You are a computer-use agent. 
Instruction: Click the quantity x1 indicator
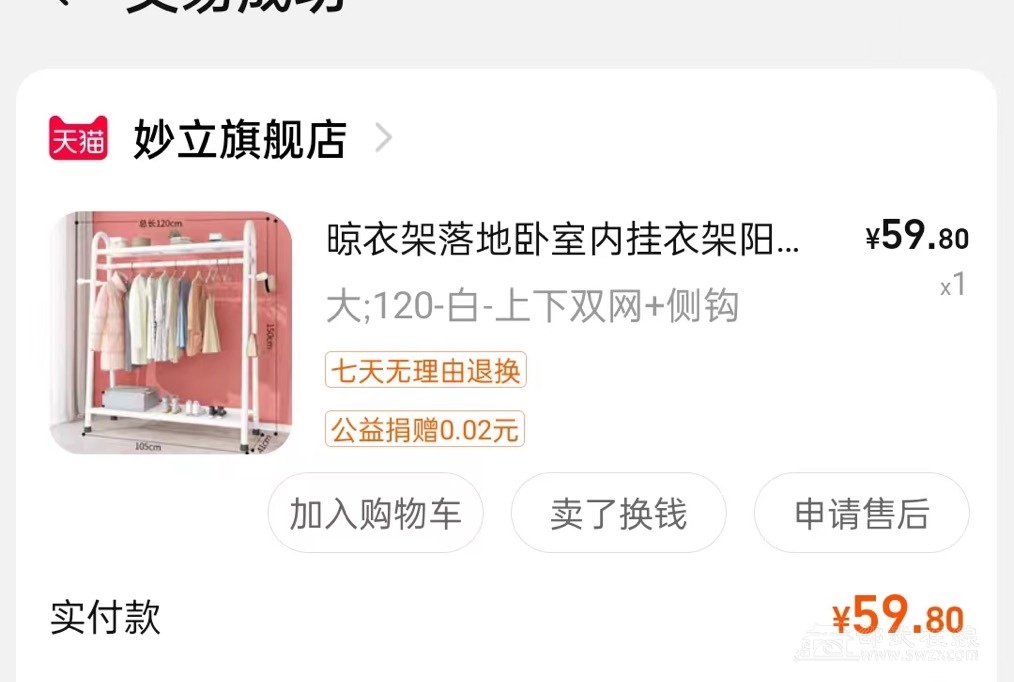(953, 284)
